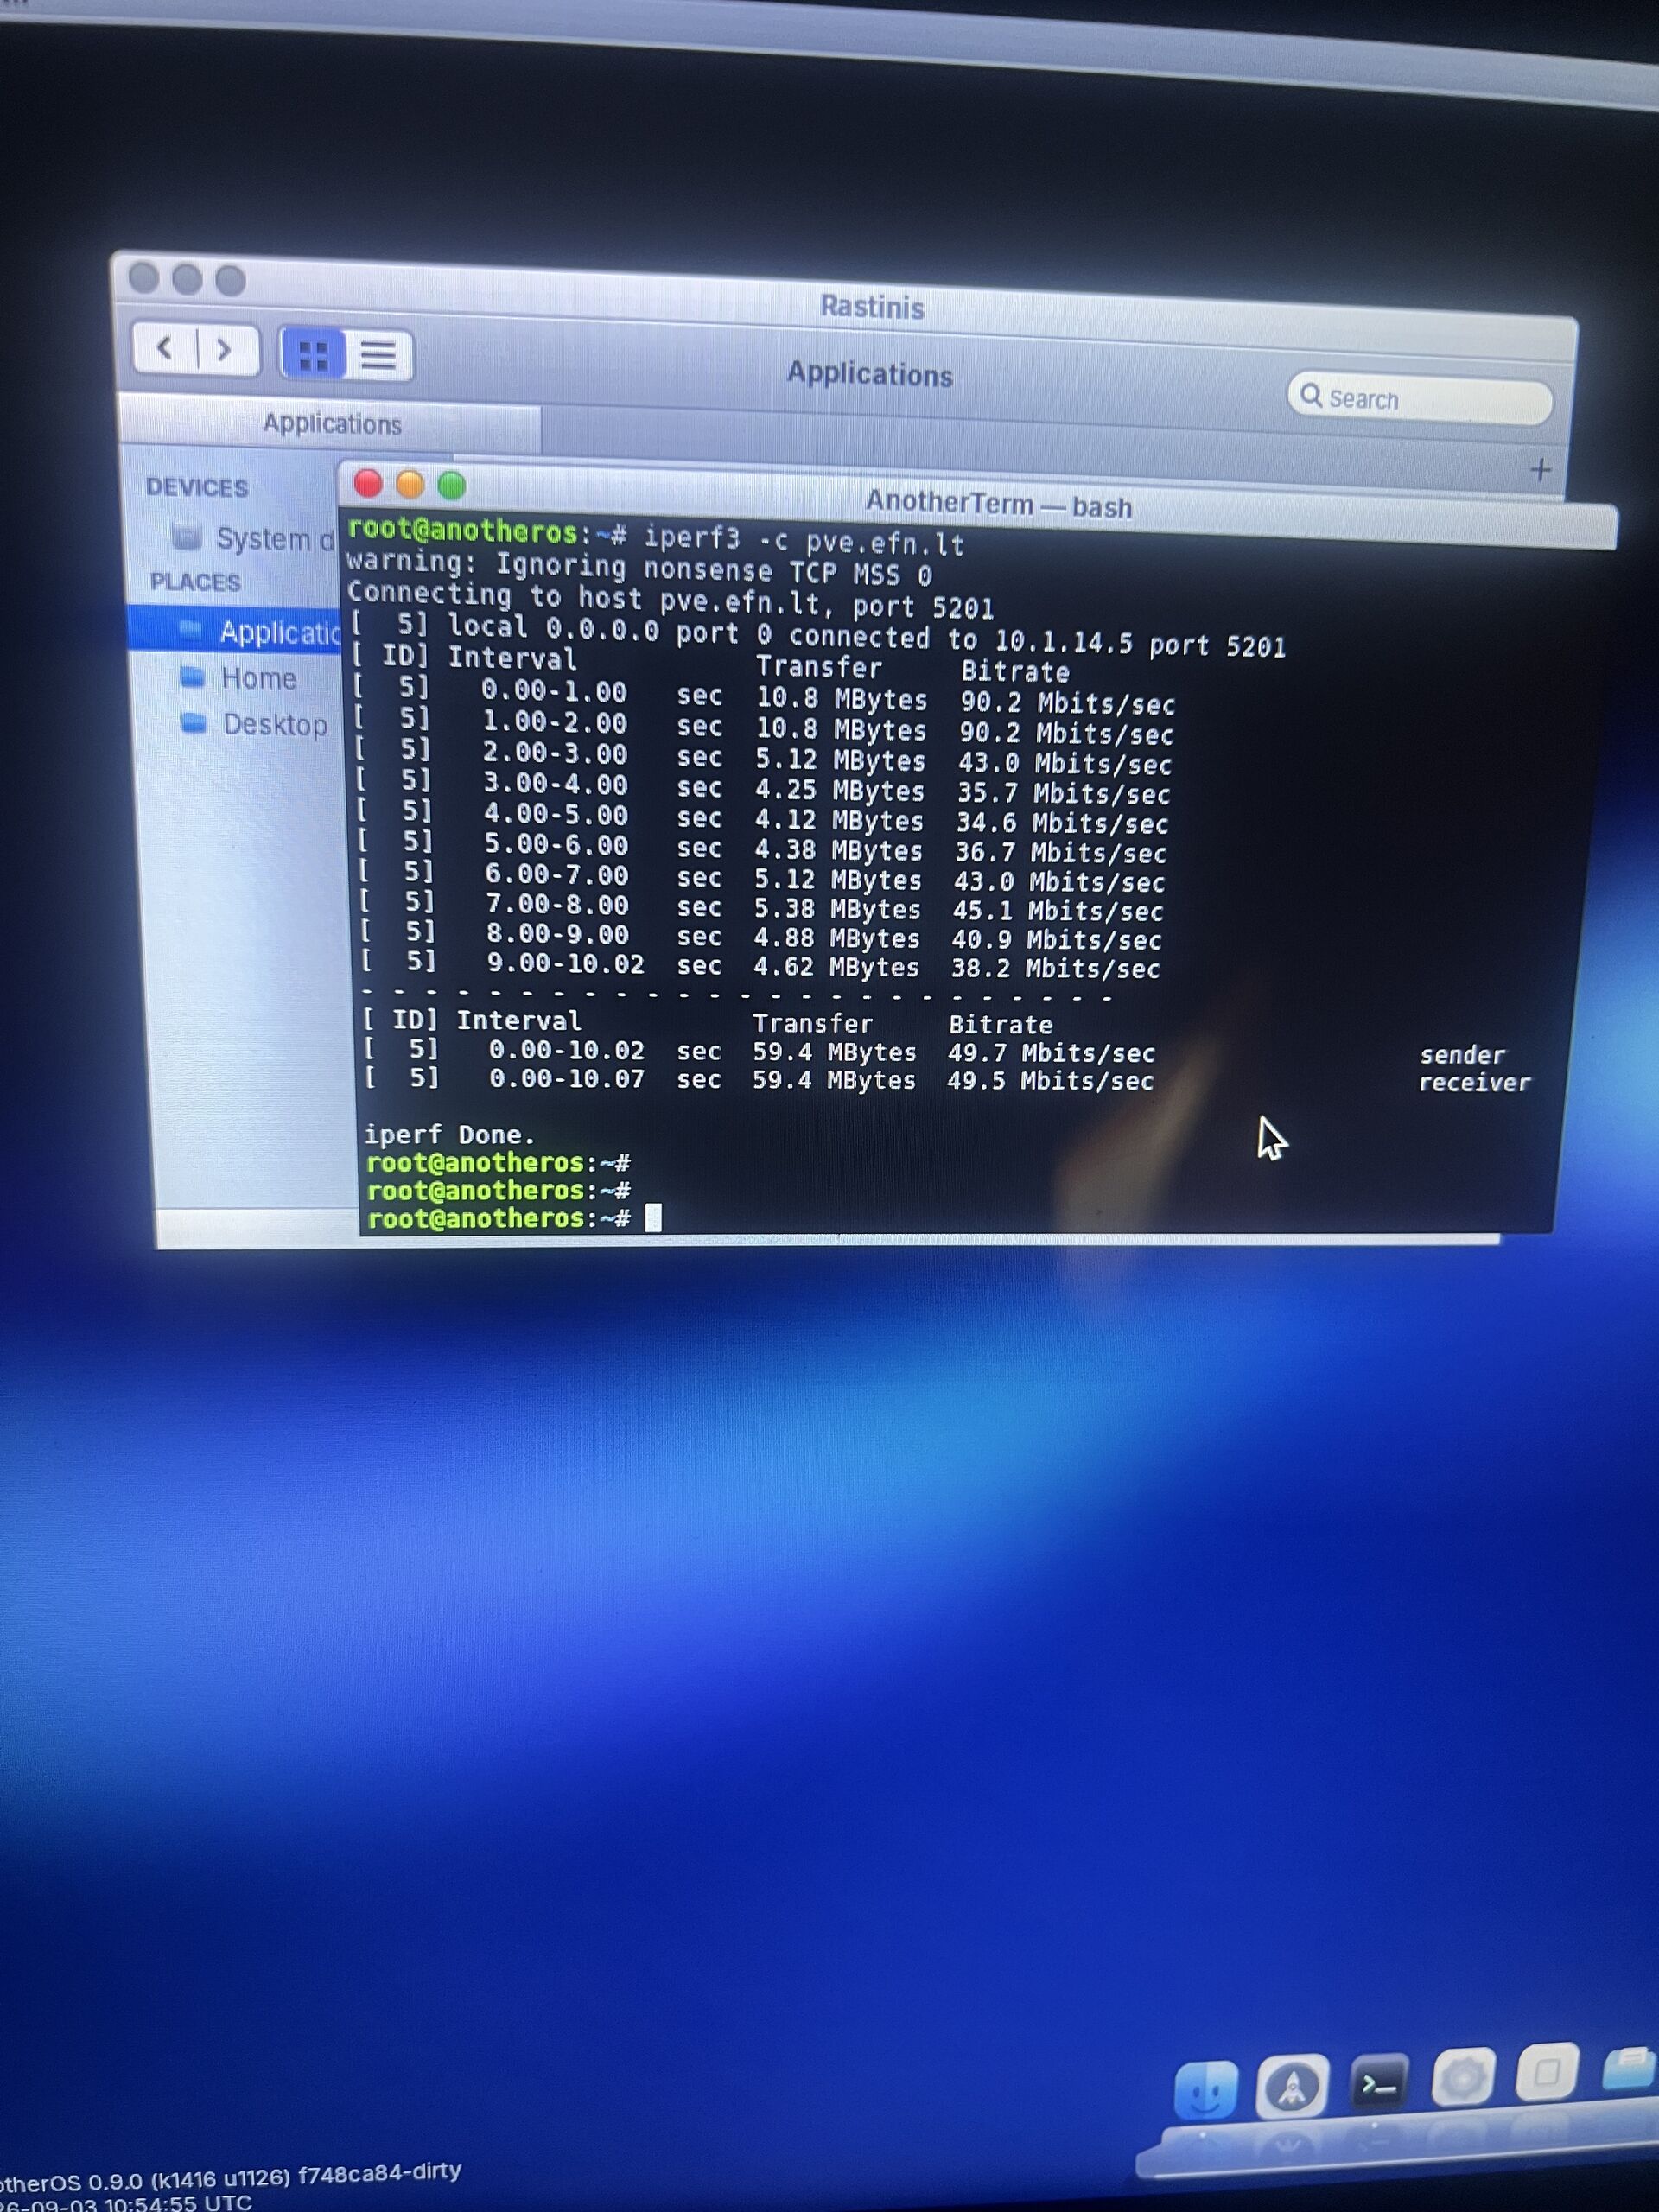Select Applications in the Places sidebar

pos(235,631)
